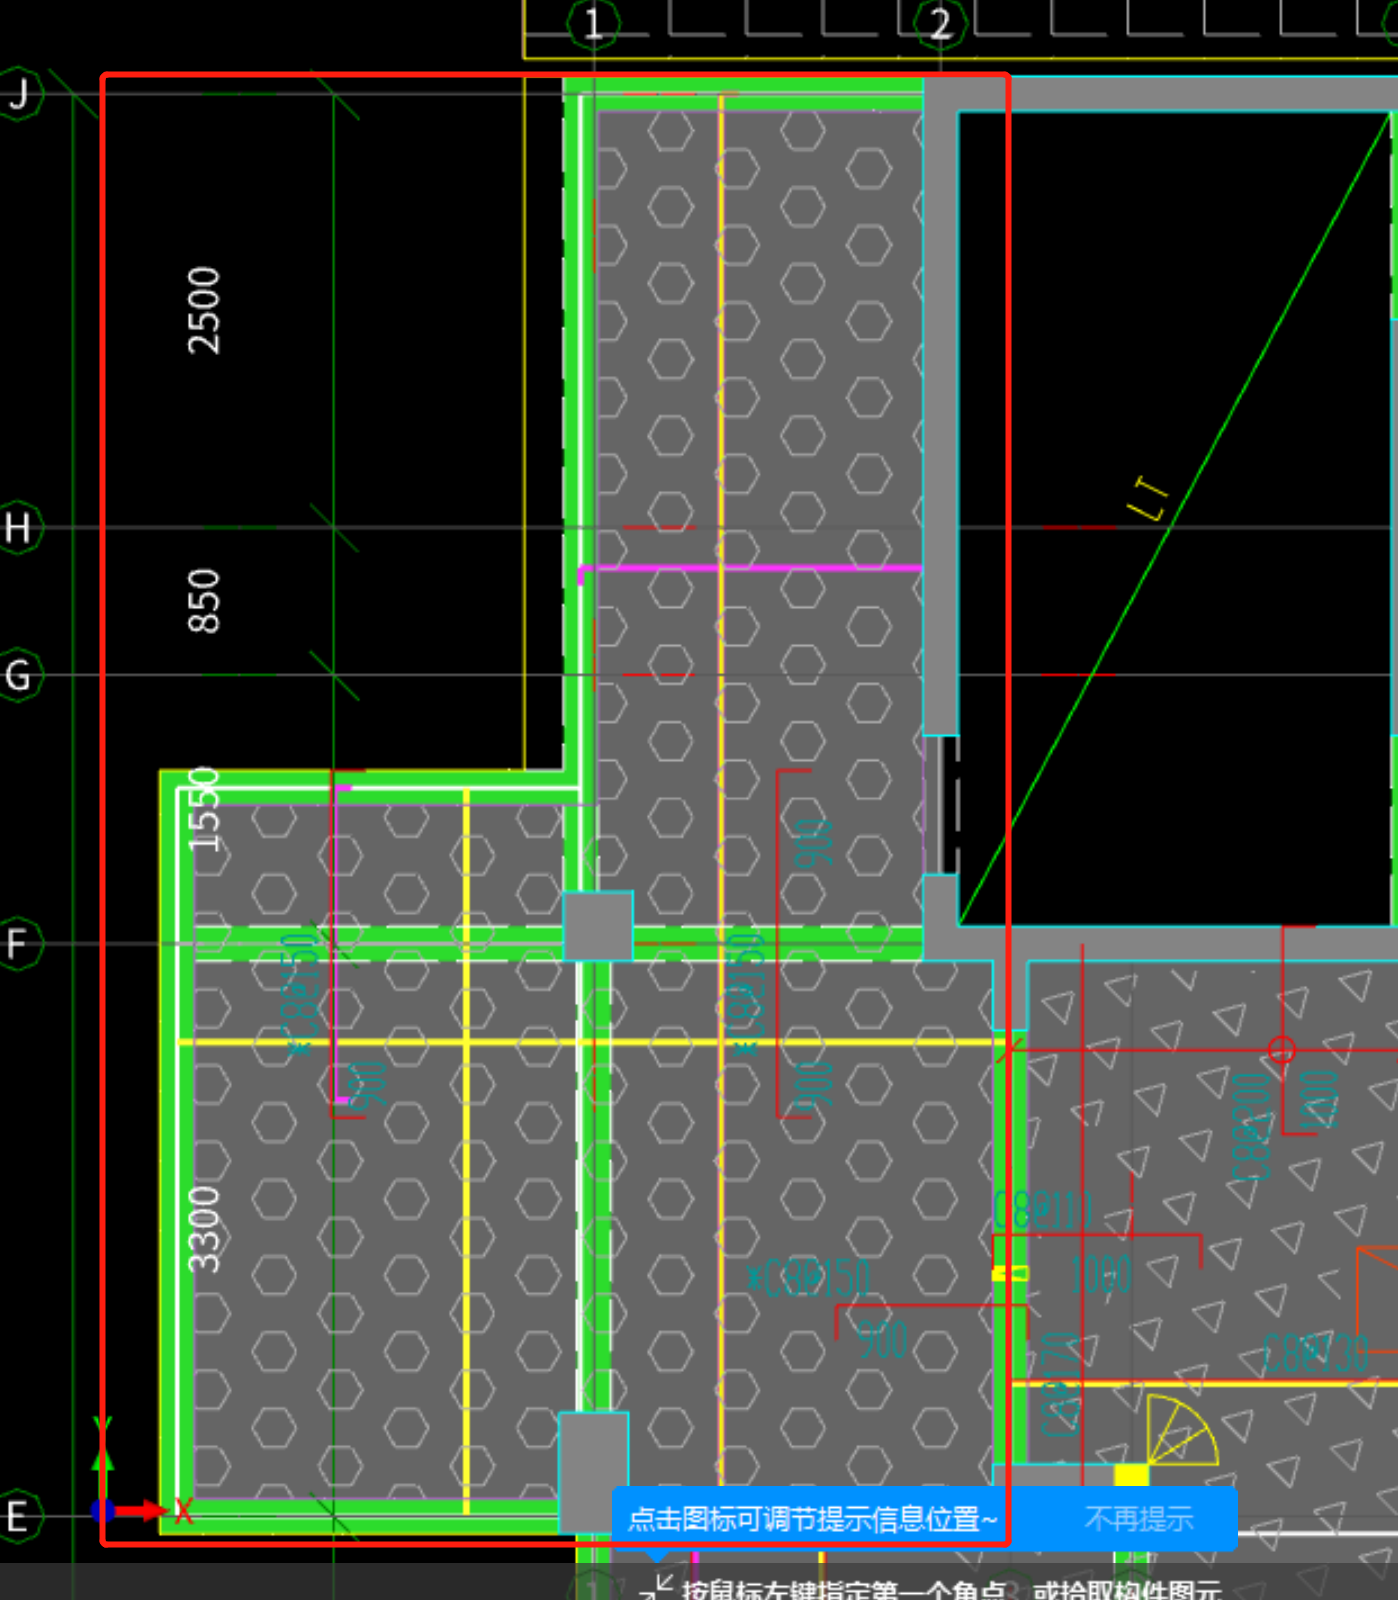Click the gray column near axis E
The height and width of the screenshot is (1600, 1398).
tap(593, 1472)
